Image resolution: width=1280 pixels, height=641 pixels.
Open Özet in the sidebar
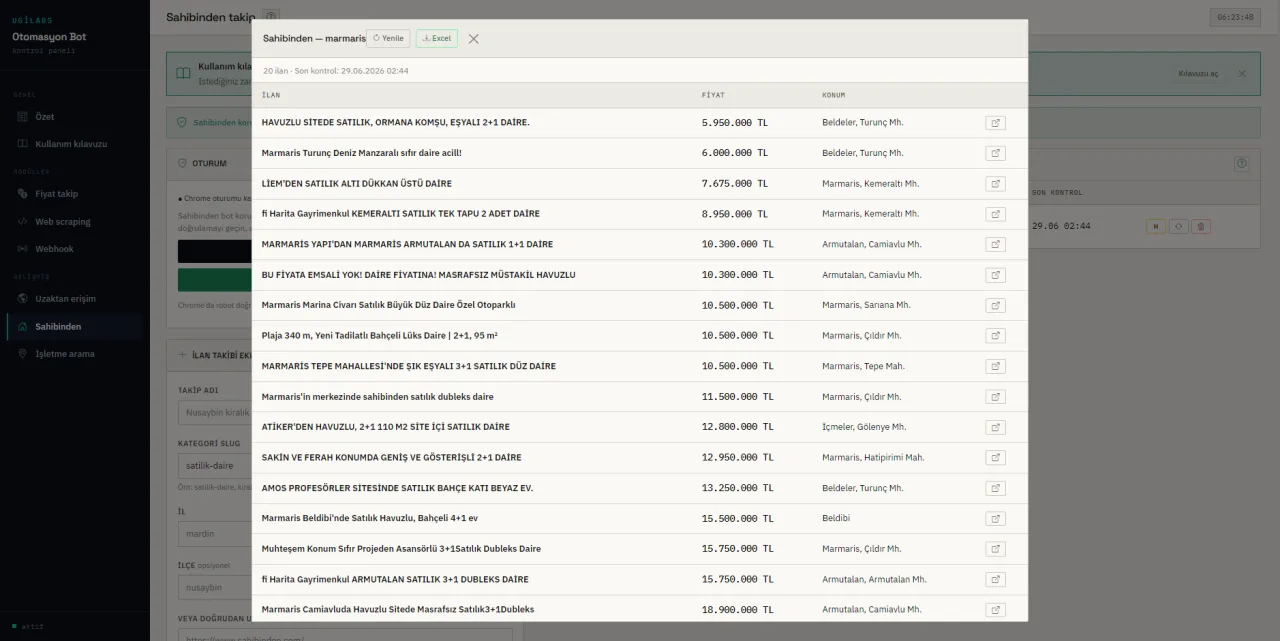(x=75, y=116)
